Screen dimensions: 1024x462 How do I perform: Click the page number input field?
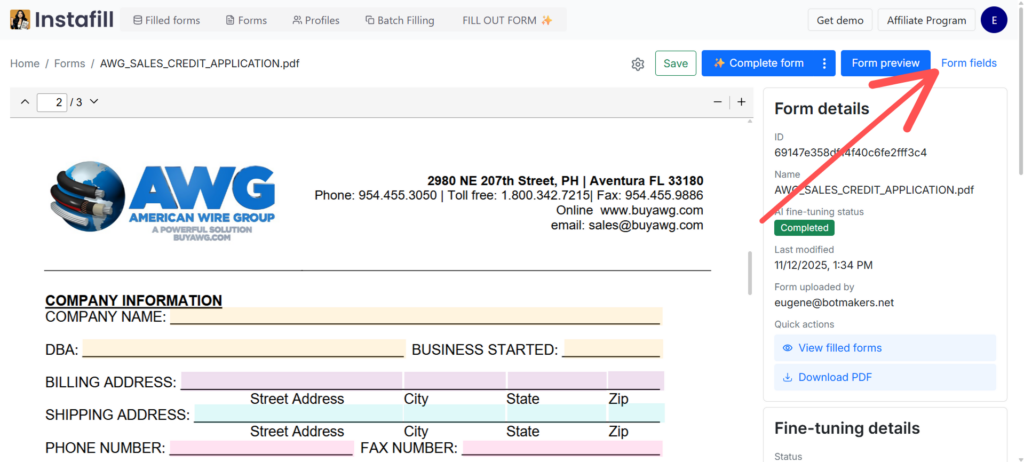tap(52, 102)
